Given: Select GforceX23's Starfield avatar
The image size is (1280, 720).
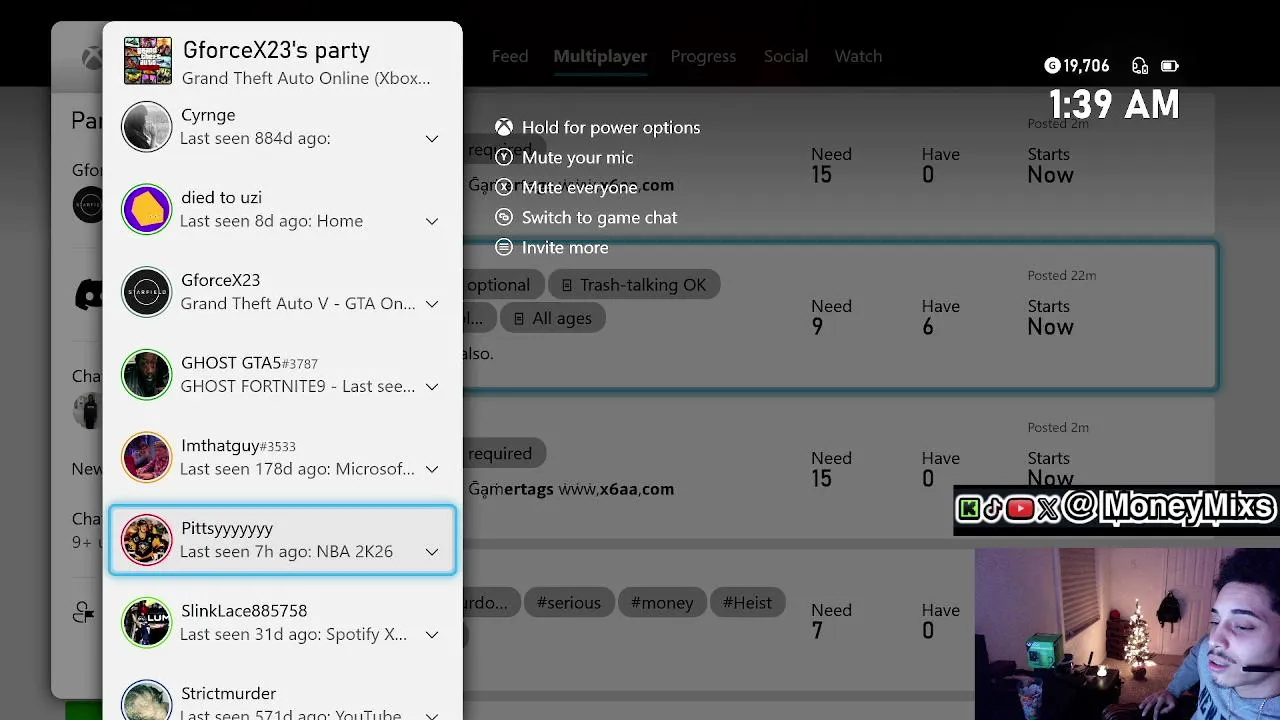Looking at the screenshot, I should pyautogui.click(x=147, y=292).
